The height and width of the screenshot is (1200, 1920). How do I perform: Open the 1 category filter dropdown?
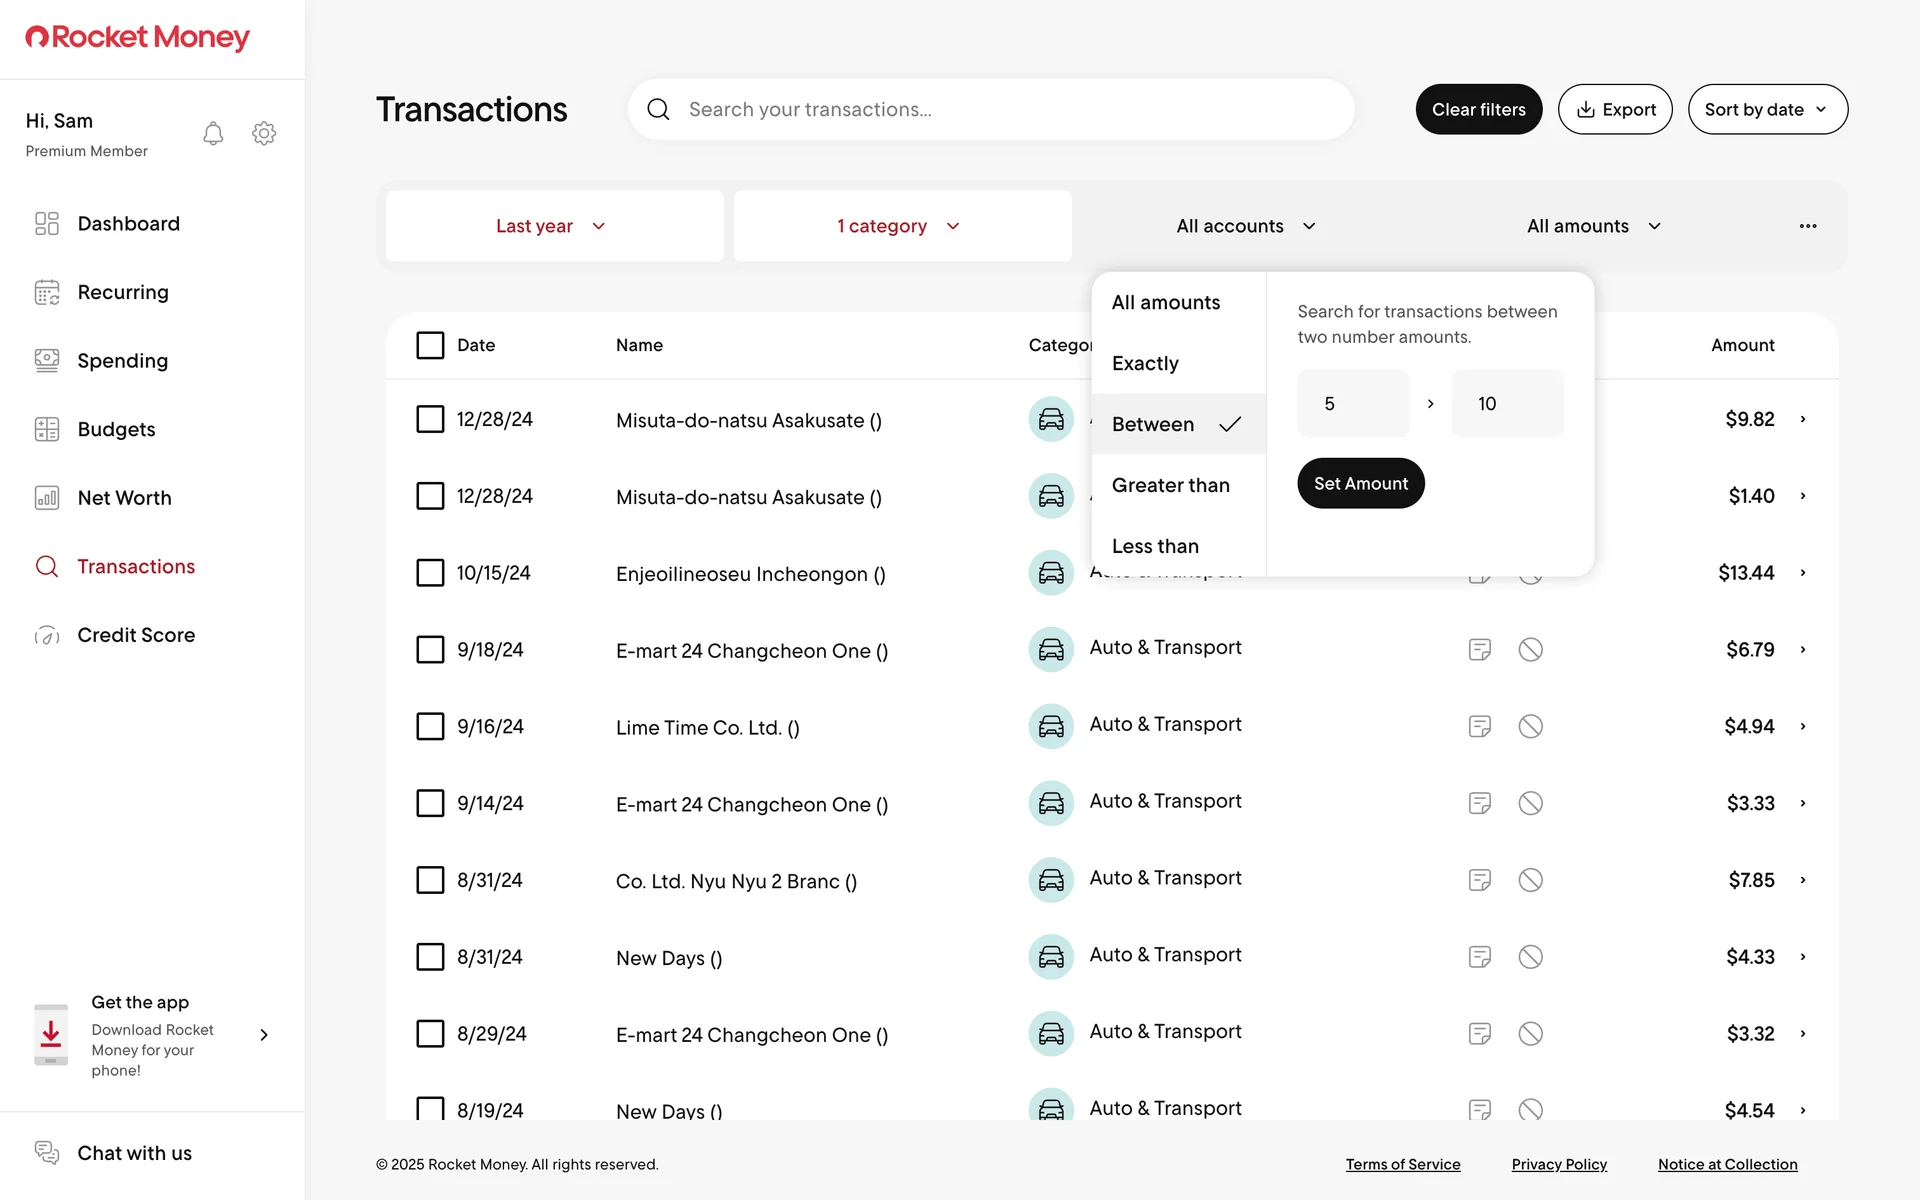[901, 226]
